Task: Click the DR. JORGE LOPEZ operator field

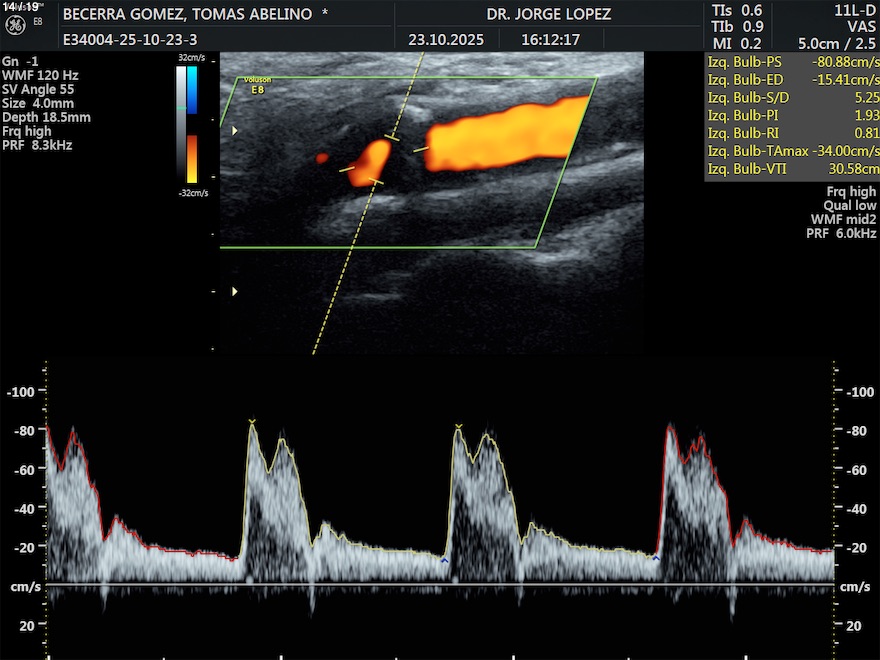Action: pyautogui.click(x=548, y=15)
